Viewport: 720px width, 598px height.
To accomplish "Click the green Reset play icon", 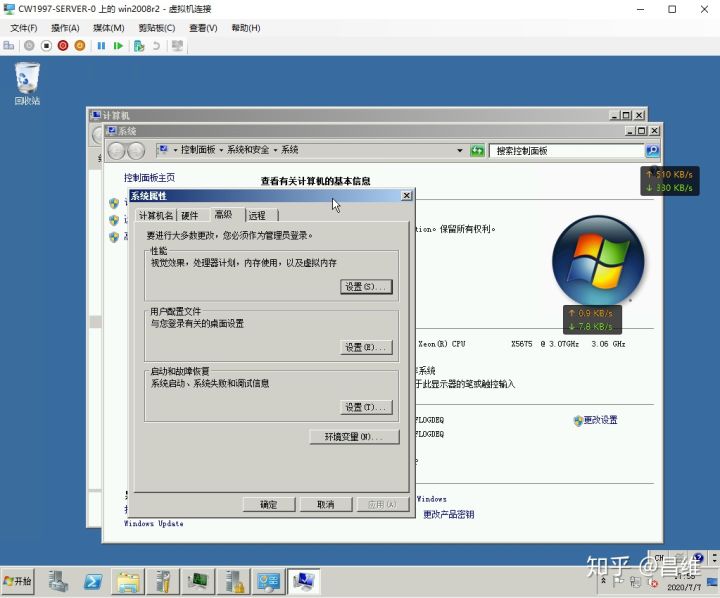I will pos(118,45).
